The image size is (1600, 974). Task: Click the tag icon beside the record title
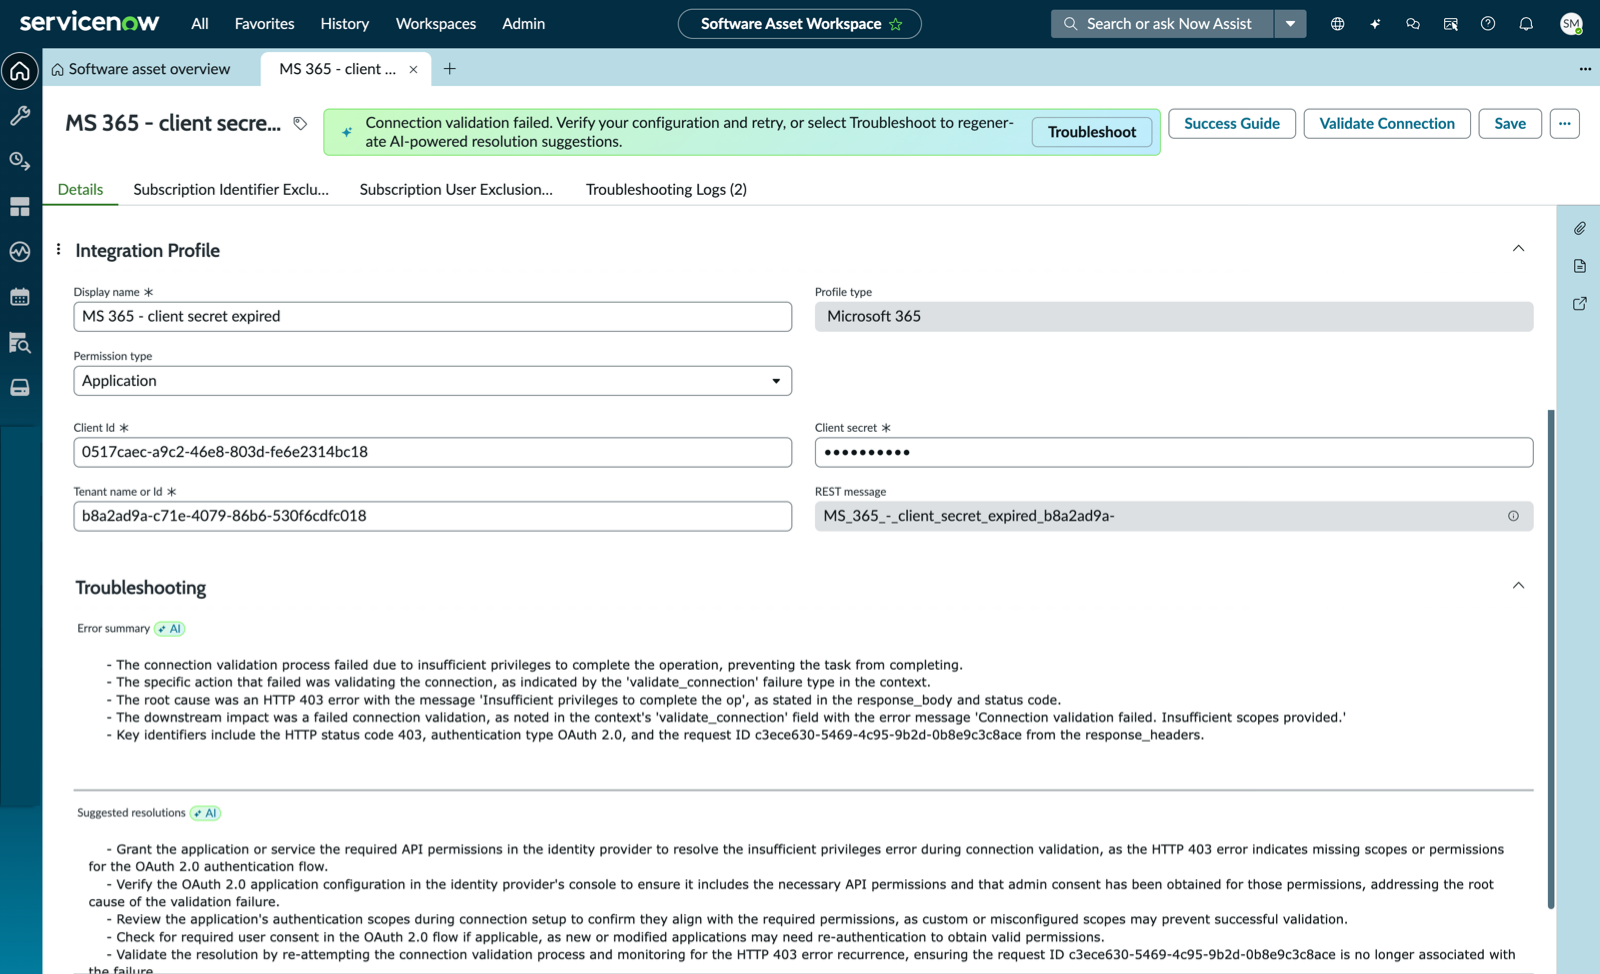tap(300, 123)
